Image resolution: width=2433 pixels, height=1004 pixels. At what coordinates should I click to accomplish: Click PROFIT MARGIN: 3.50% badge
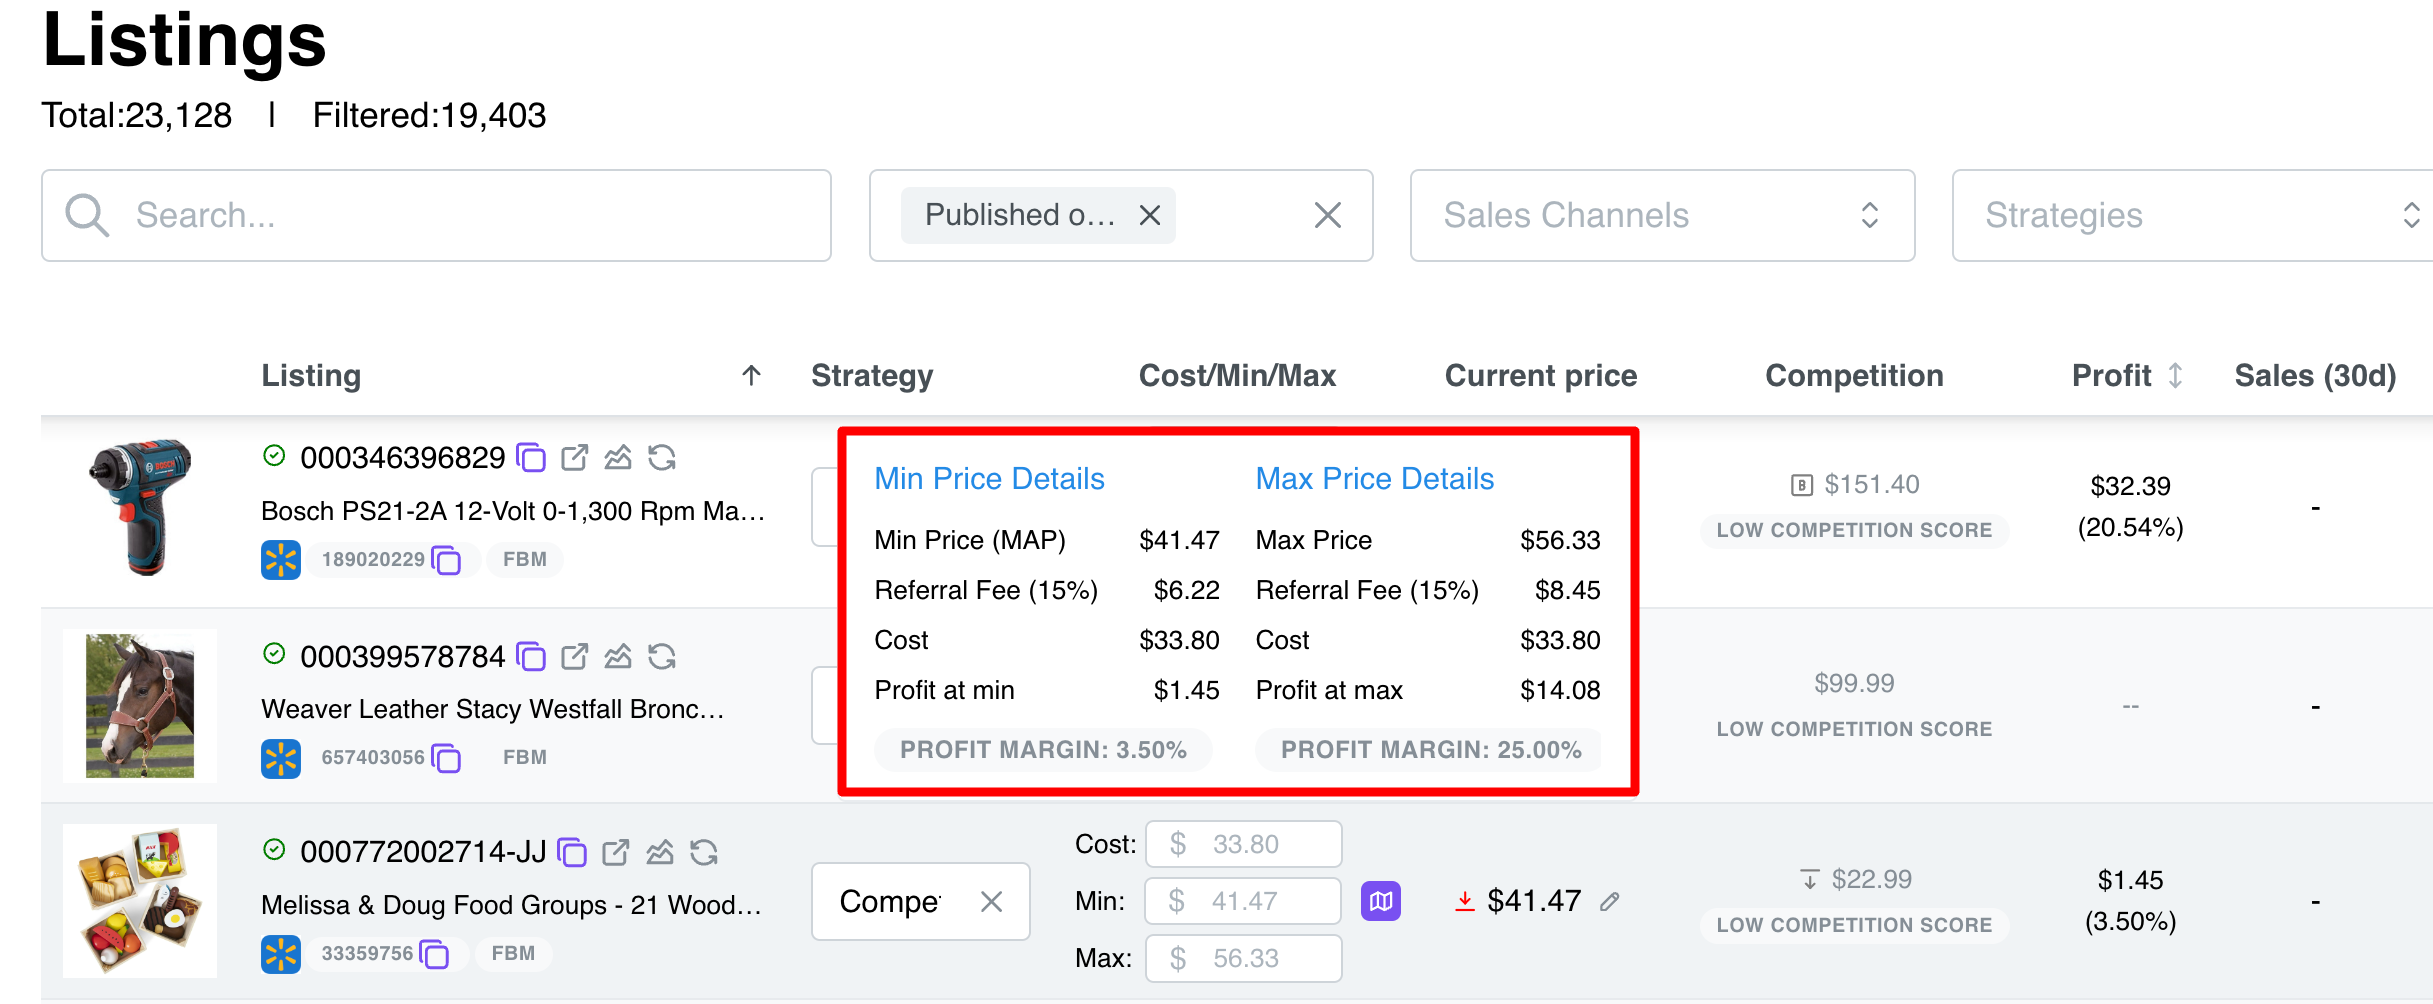[x=1043, y=750]
